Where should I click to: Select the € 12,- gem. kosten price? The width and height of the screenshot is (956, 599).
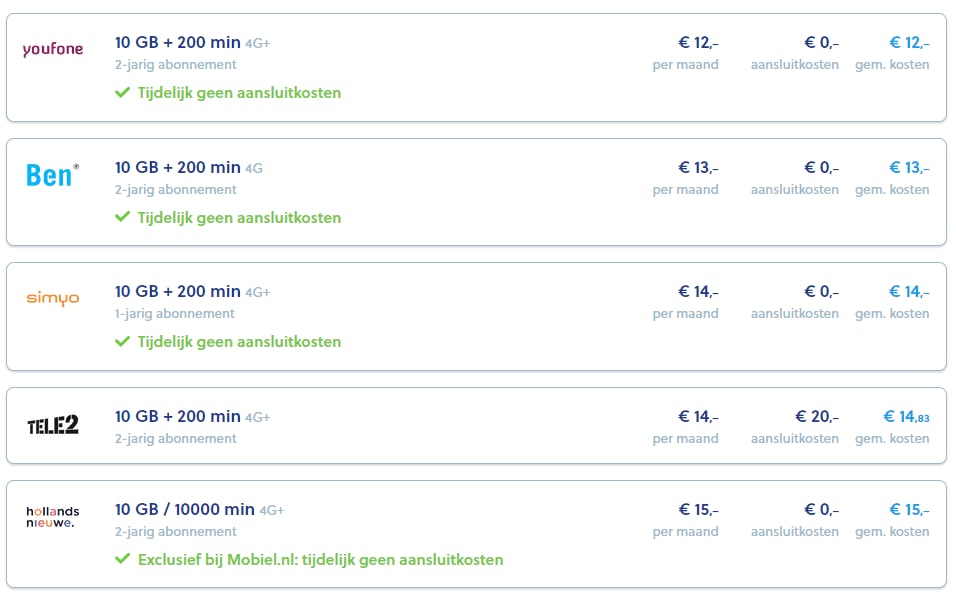[x=909, y=43]
